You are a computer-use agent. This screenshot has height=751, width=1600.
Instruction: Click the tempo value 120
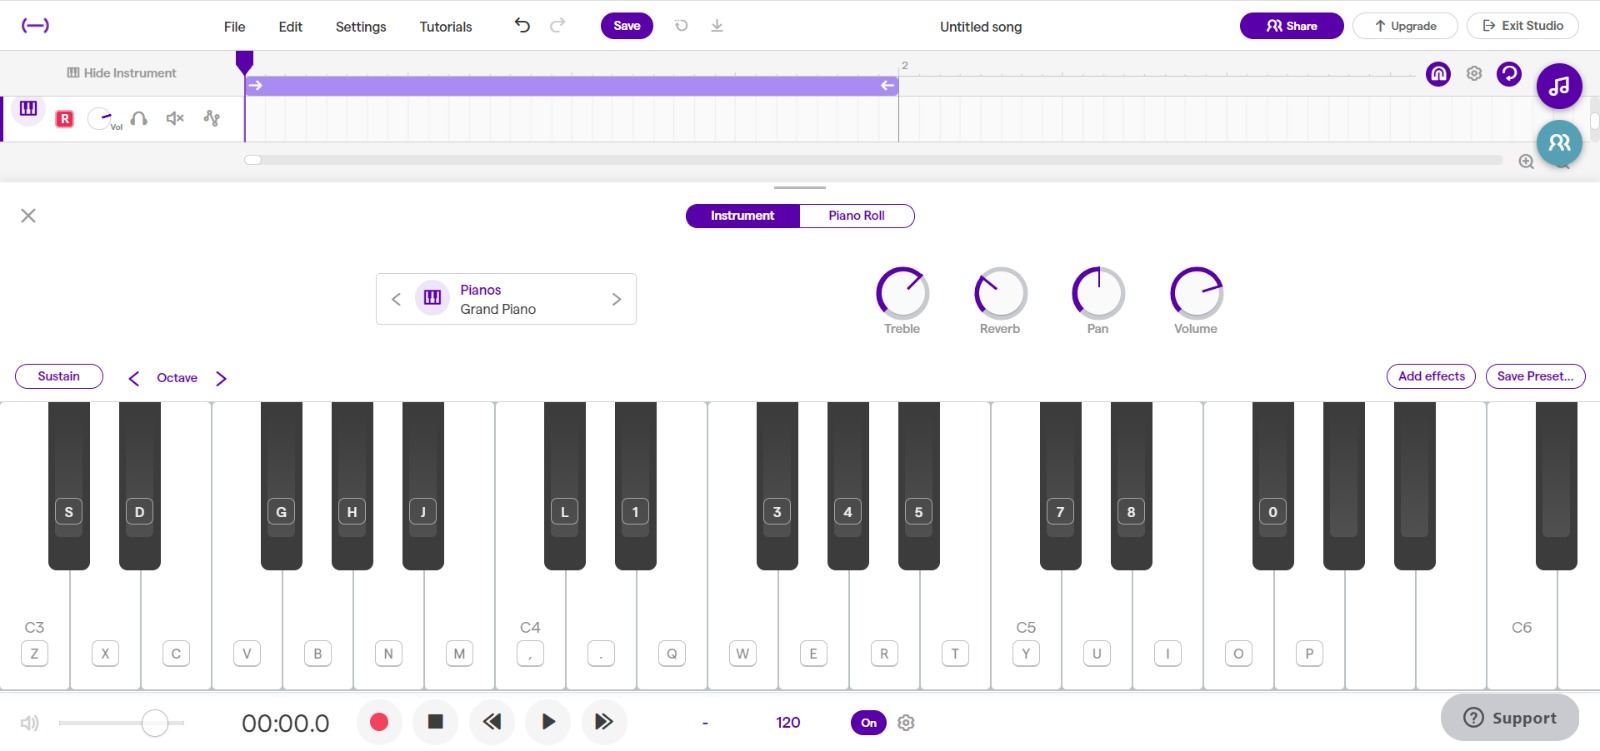[788, 722]
